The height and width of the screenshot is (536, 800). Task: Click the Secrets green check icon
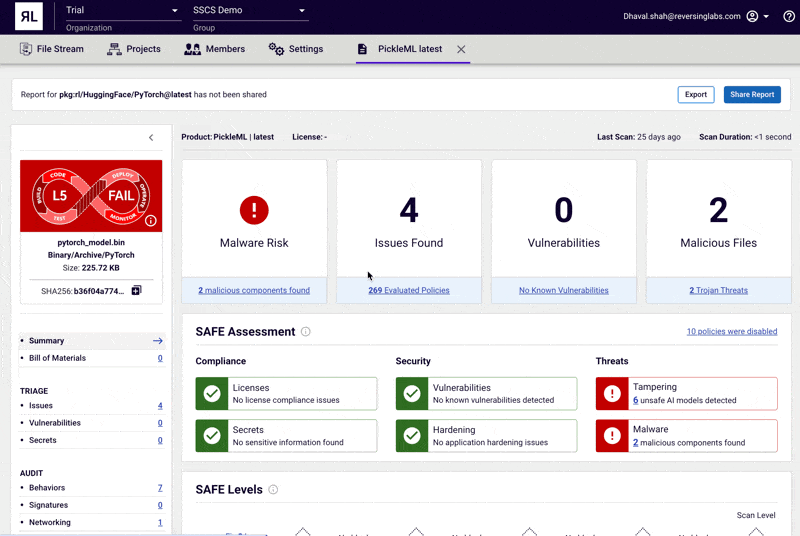[212, 436]
